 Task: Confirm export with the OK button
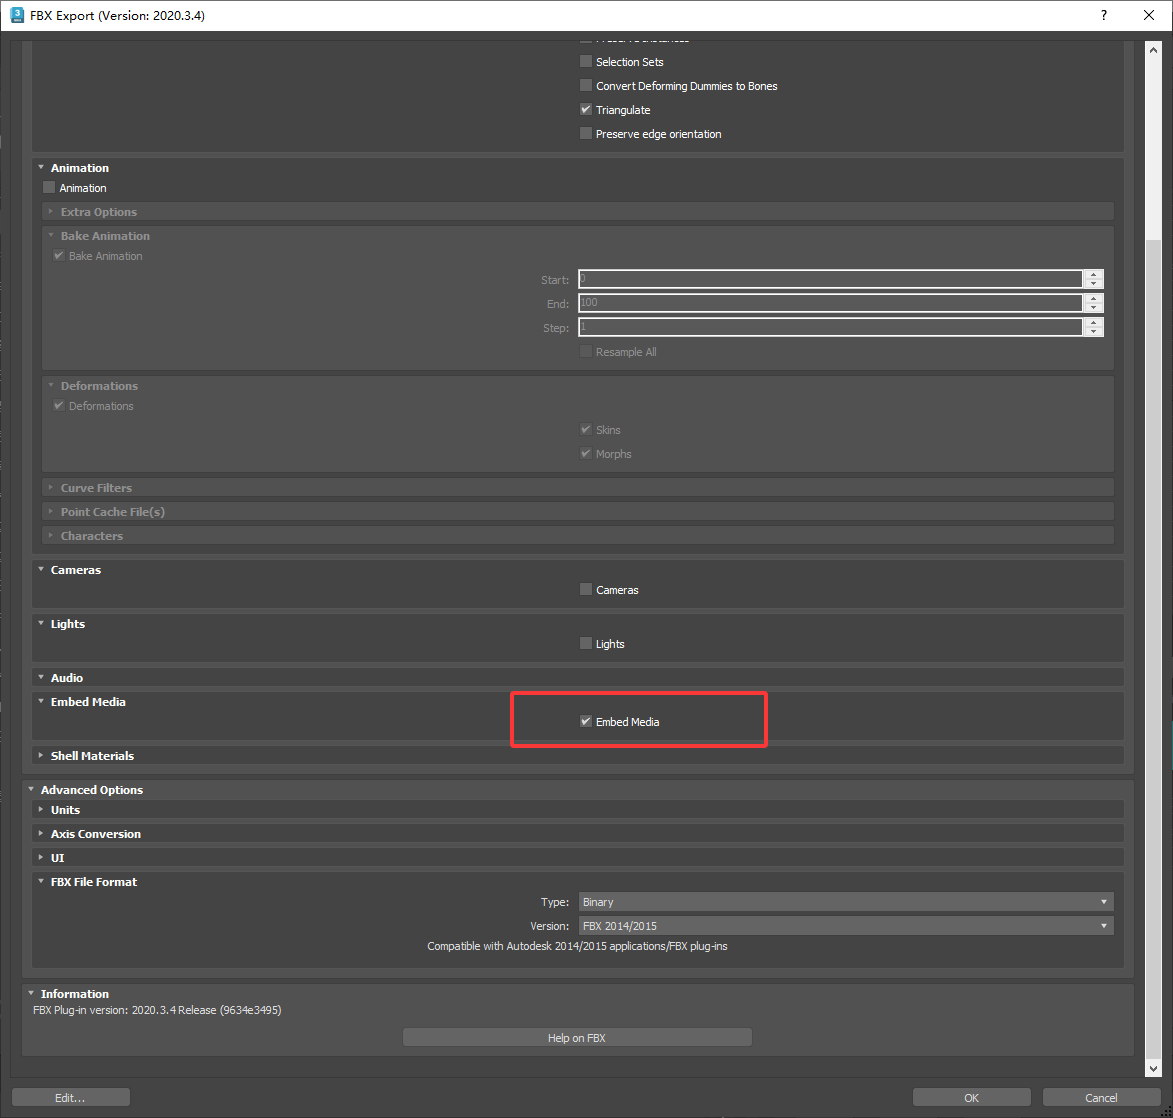(971, 1097)
